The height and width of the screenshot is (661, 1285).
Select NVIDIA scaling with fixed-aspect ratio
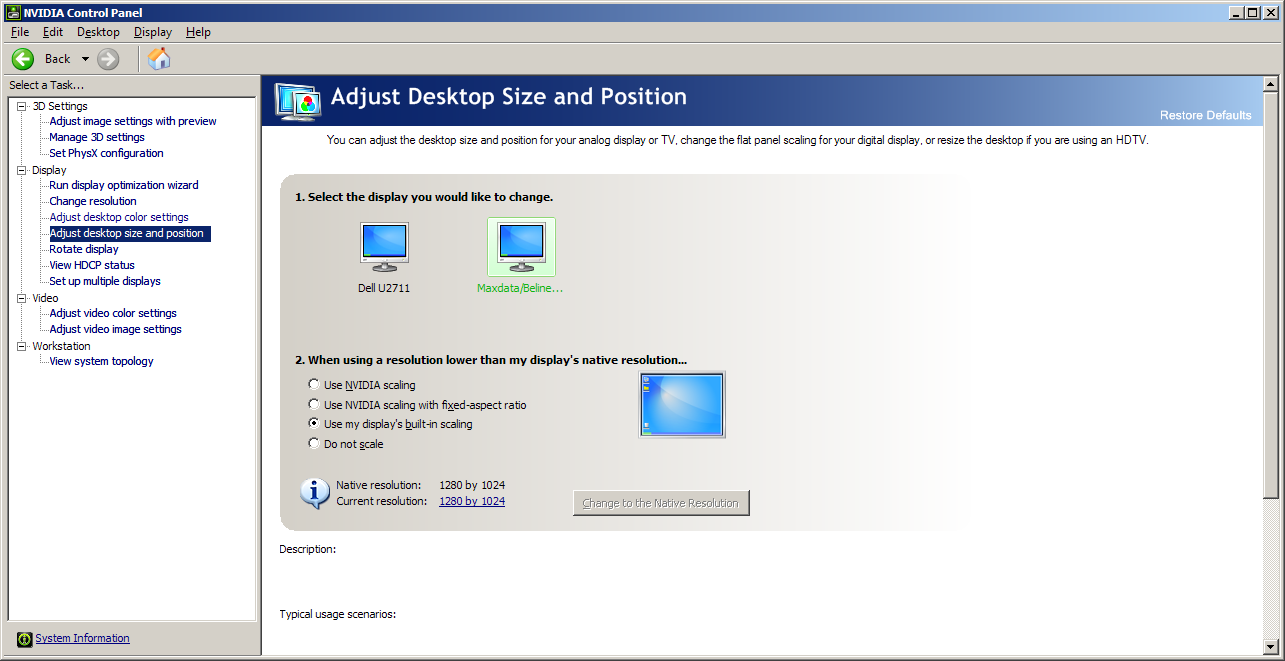[314, 404]
